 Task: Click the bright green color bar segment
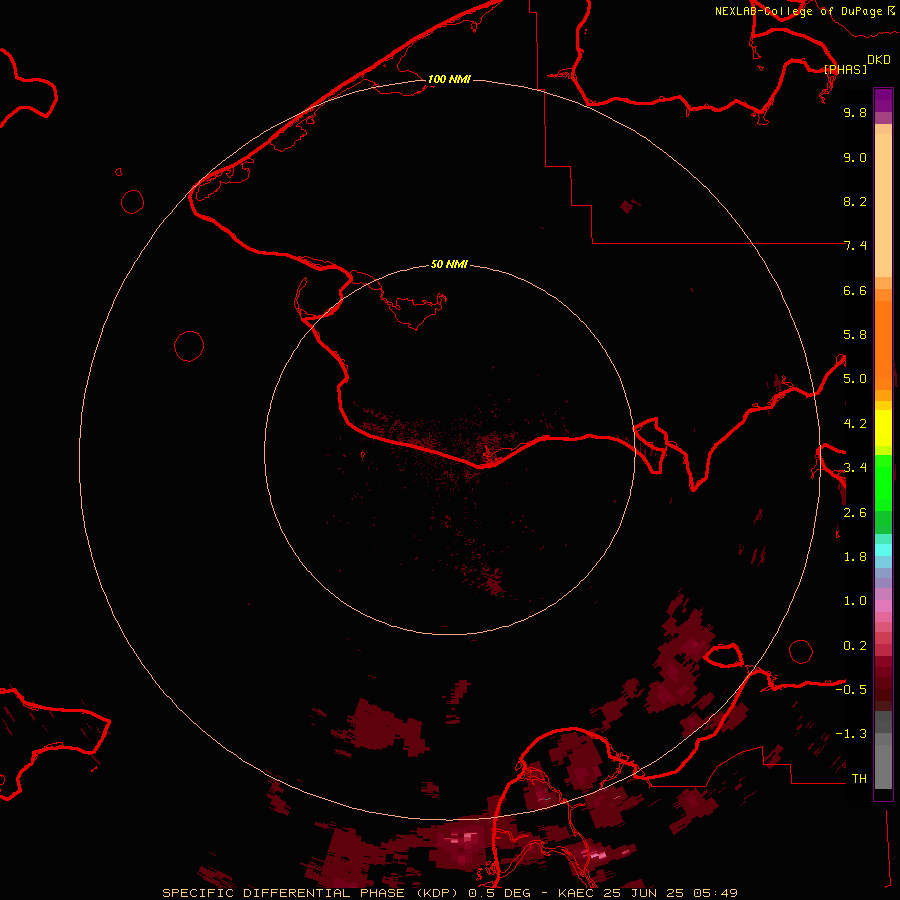tap(883, 482)
